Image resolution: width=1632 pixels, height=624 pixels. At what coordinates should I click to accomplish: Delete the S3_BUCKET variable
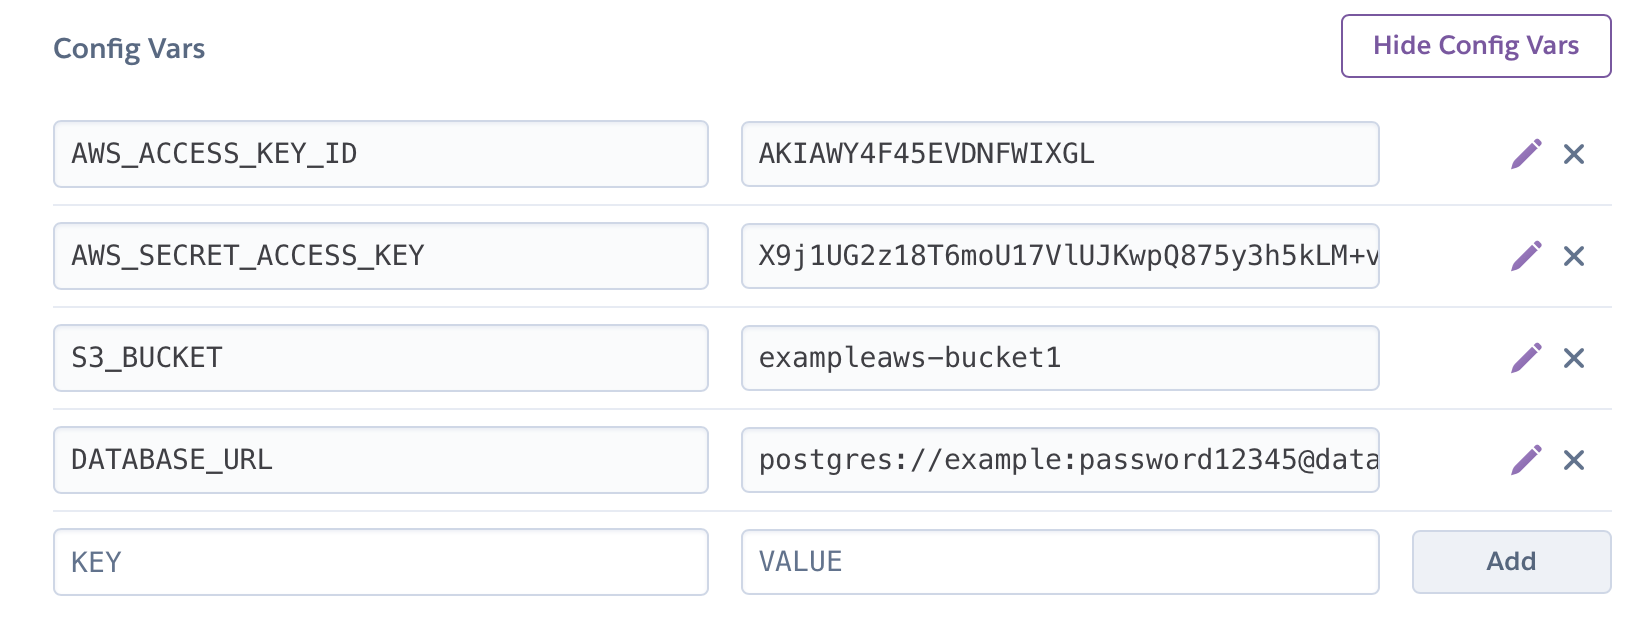(x=1574, y=358)
